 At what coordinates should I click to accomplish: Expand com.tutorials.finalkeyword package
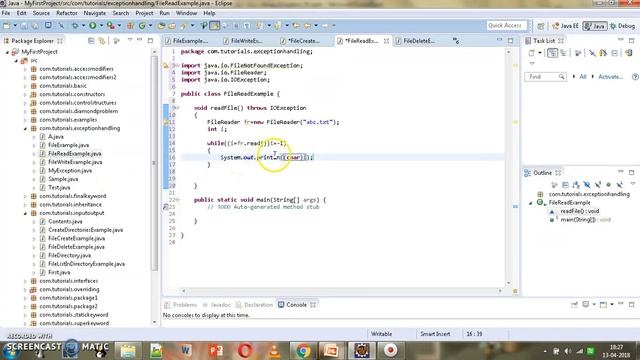point(25,196)
